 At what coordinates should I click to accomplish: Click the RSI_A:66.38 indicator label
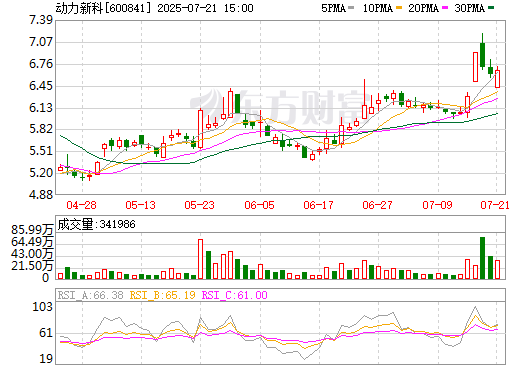(90, 295)
